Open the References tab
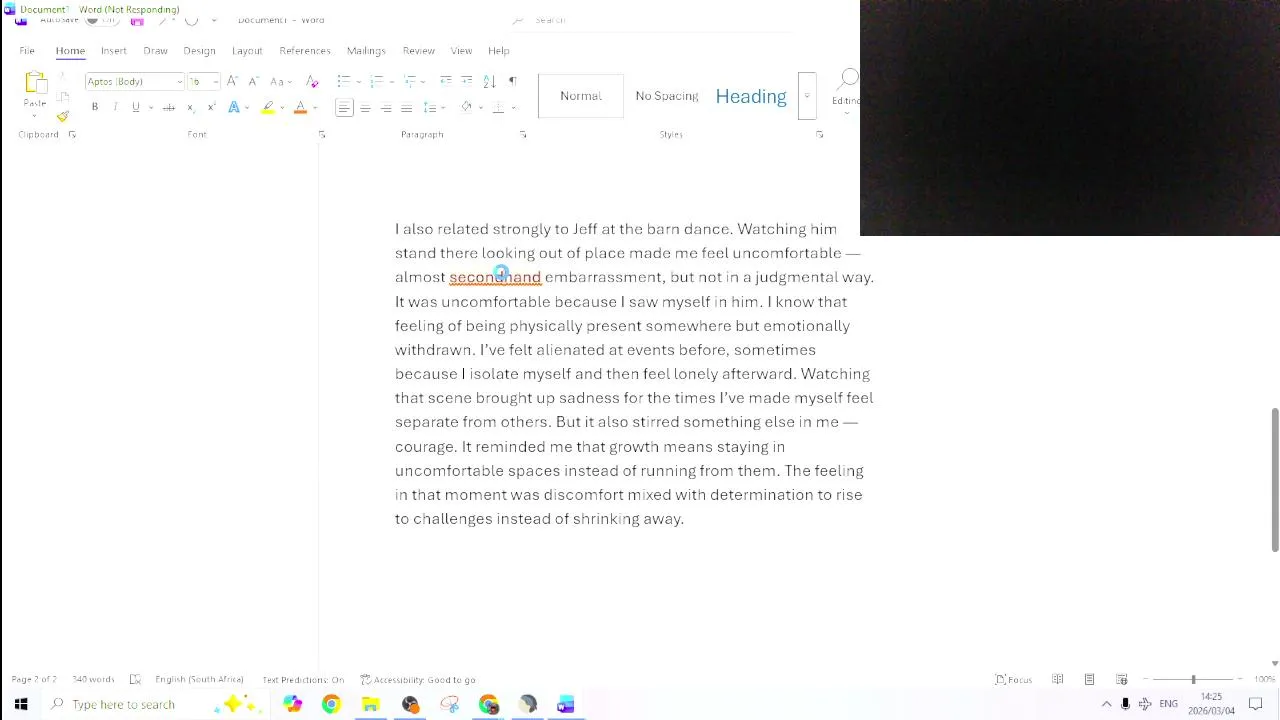Screen dimensions: 1280x720 305,50
